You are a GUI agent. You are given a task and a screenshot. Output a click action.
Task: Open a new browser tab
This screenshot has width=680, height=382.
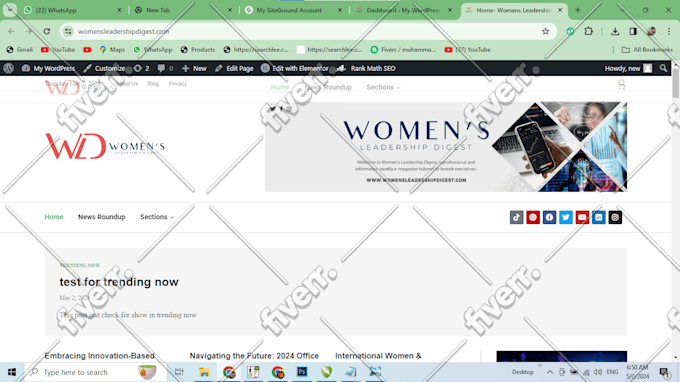click(x=578, y=10)
